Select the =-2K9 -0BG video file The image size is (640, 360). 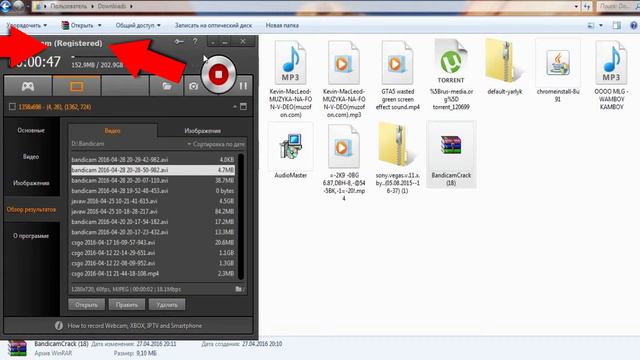point(344,162)
